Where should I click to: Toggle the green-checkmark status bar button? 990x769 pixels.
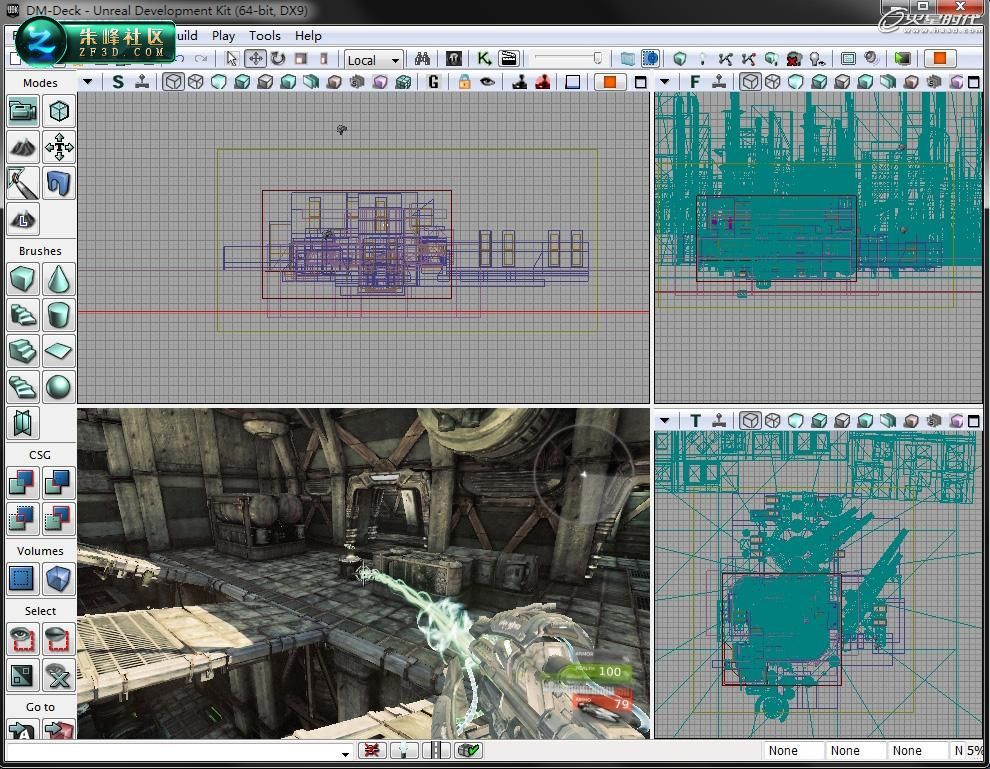469,750
